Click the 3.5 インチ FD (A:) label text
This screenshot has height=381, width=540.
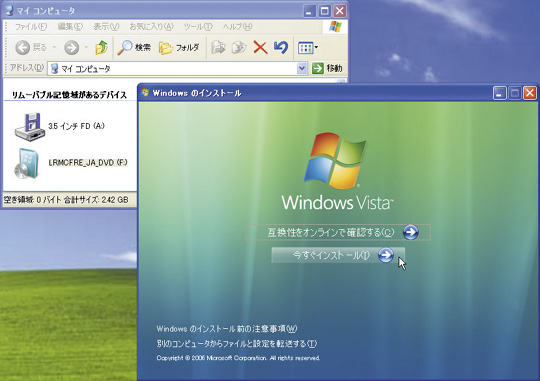(x=76, y=126)
